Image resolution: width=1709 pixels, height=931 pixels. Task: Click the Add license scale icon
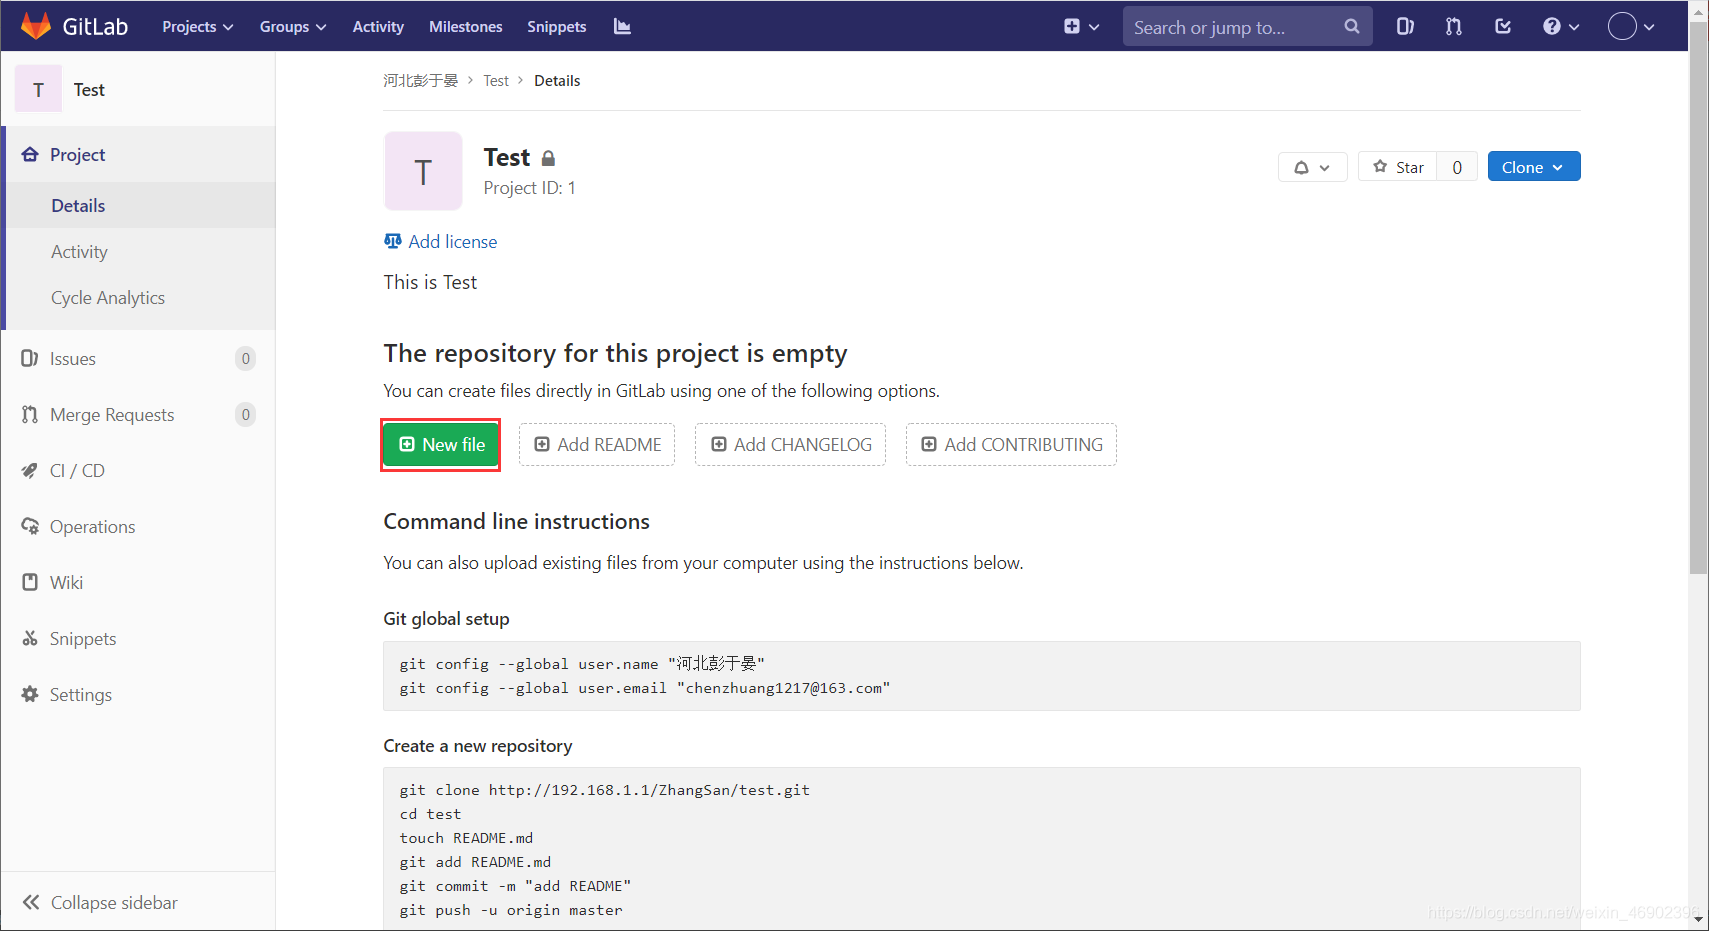pyautogui.click(x=393, y=241)
